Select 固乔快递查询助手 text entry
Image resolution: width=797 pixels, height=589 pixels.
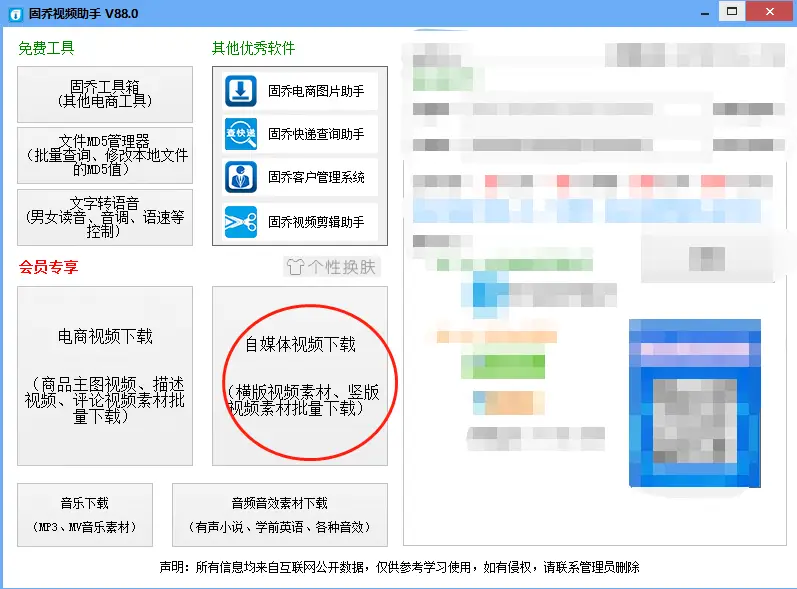[316, 134]
